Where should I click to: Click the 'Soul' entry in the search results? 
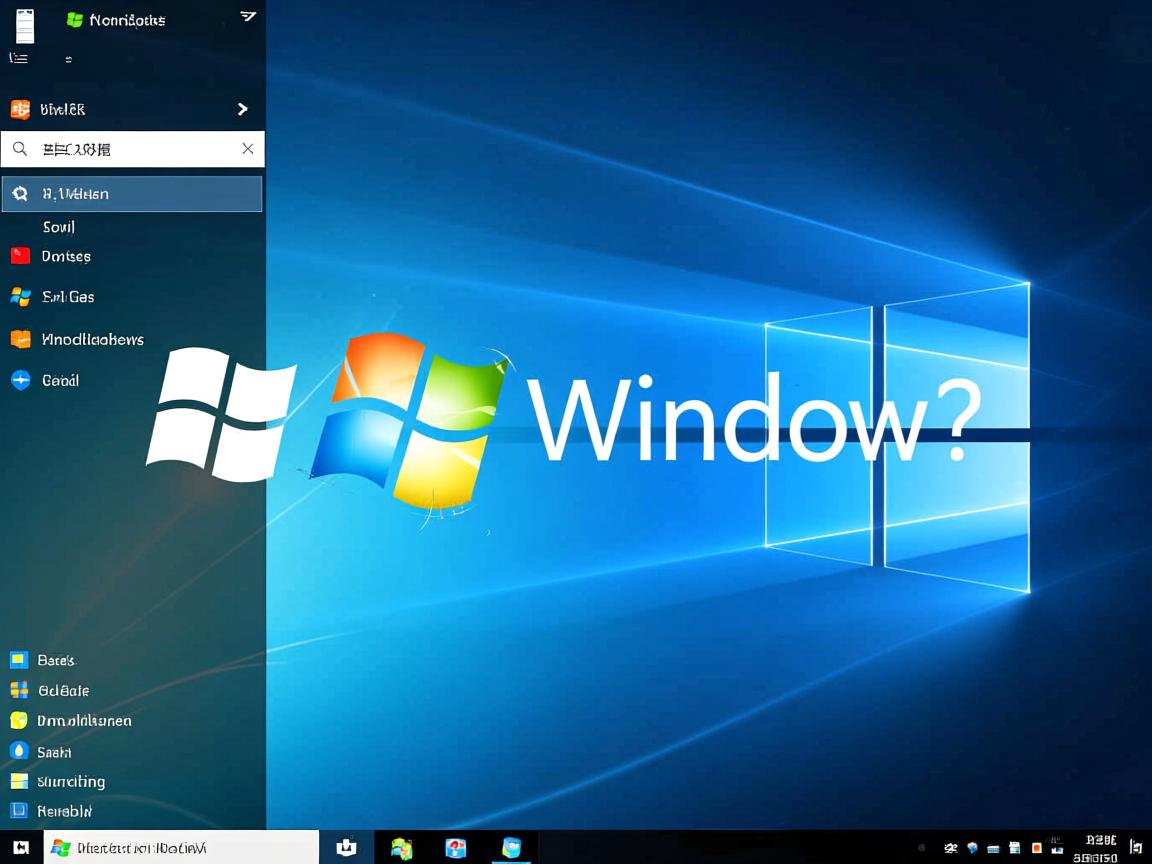57,227
